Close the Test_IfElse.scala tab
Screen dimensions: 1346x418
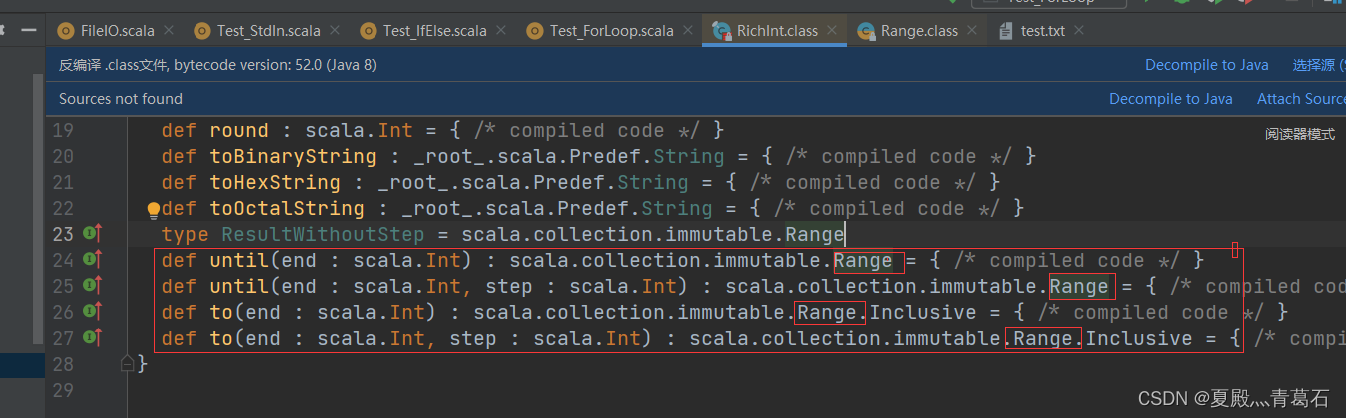501,31
